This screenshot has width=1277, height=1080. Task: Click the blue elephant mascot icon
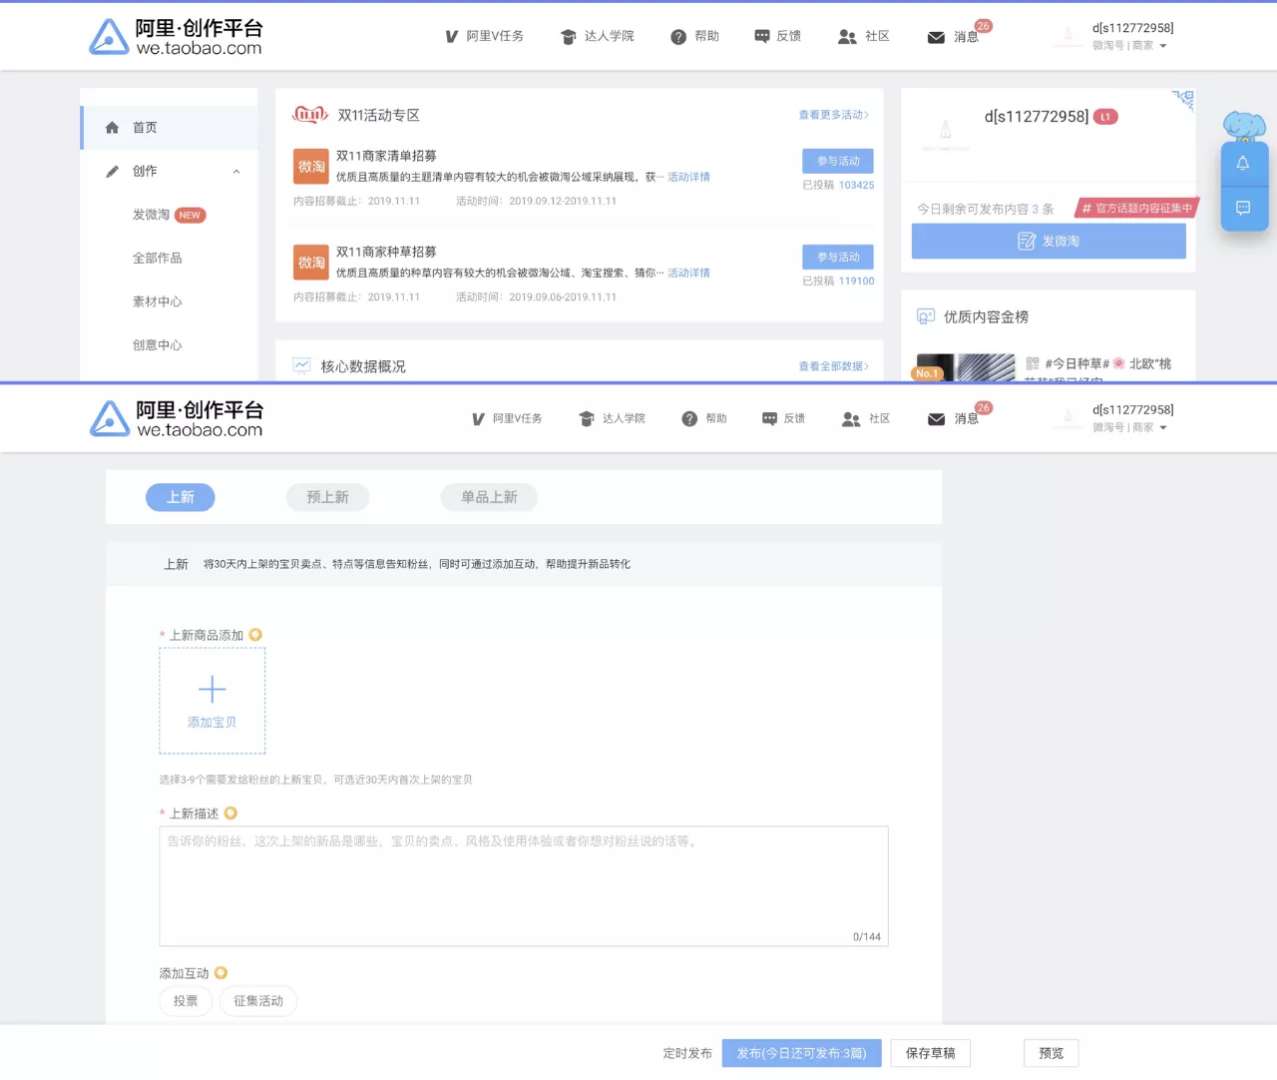[1245, 125]
